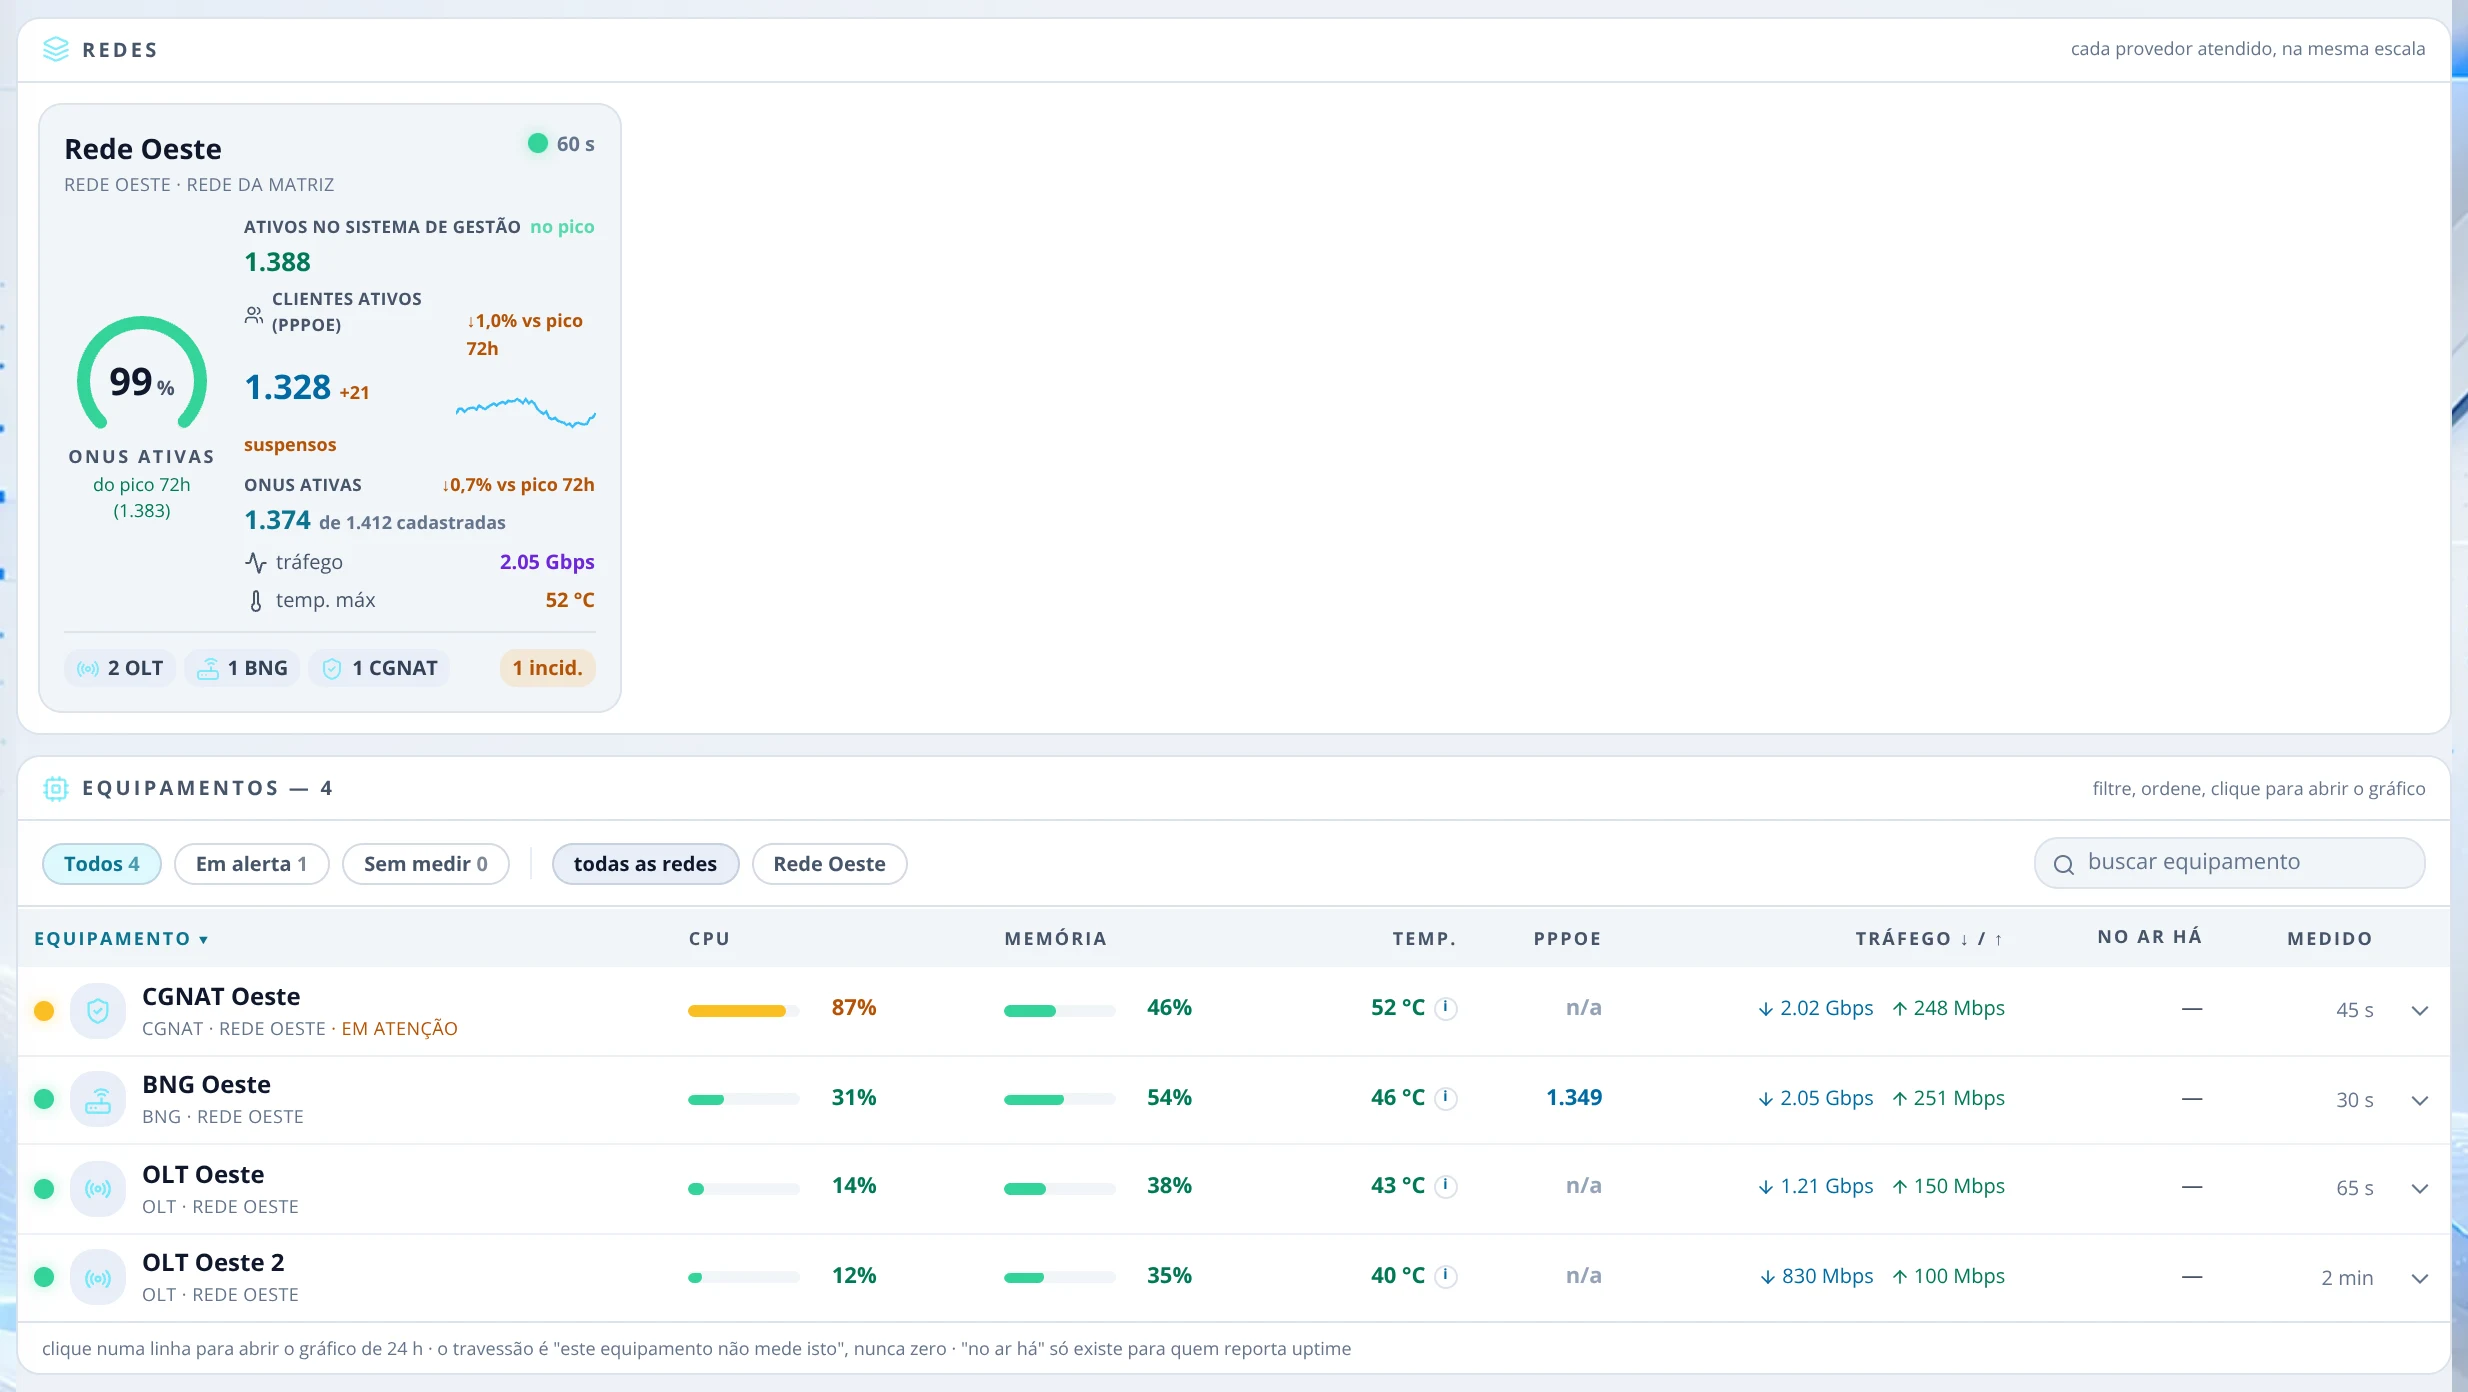The width and height of the screenshot is (2468, 1392).
Task: Click the buscar equipamento search field
Action: tap(2230, 863)
